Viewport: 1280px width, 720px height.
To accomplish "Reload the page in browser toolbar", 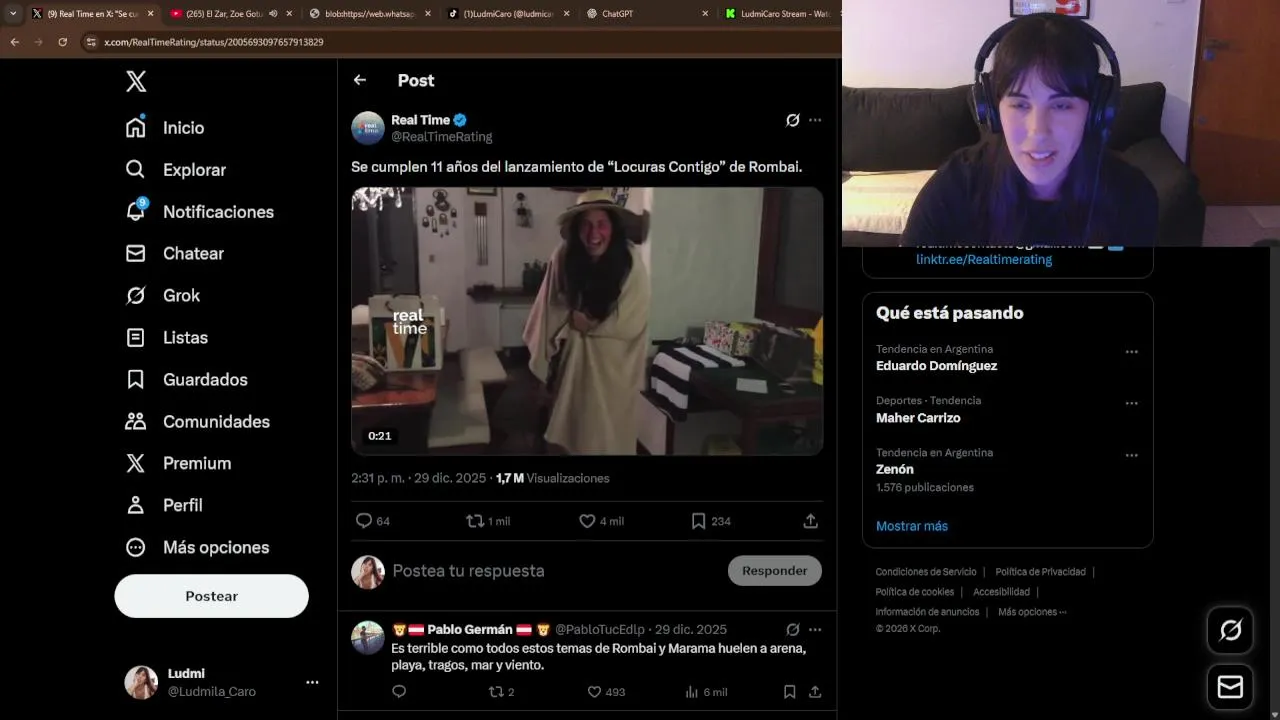I will pyautogui.click(x=62, y=42).
